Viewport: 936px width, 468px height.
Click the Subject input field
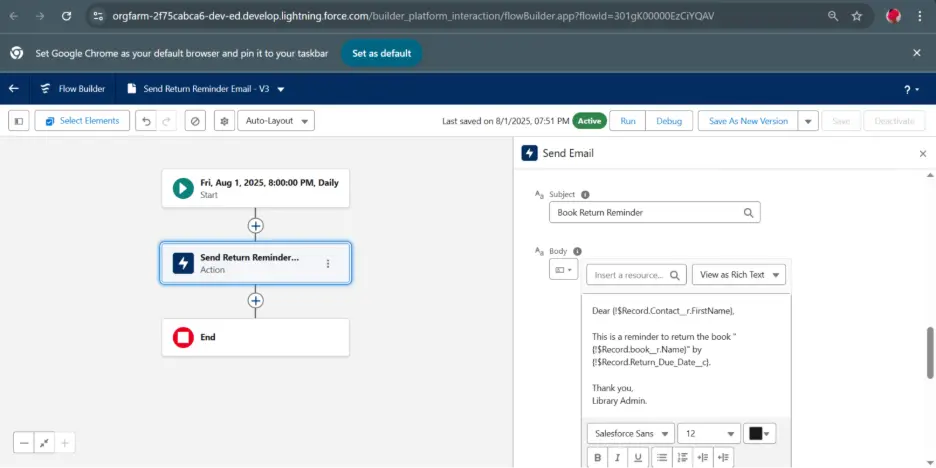[647, 213]
